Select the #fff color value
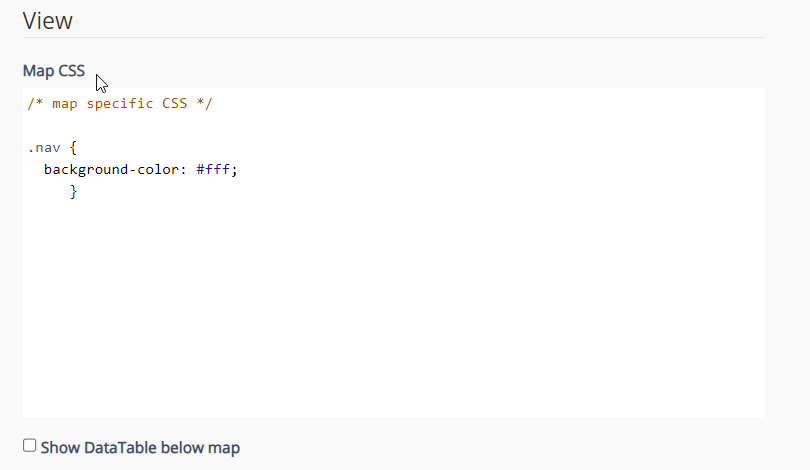Image resolution: width=810 pixels, height=470 pixels. click(213, 169)
